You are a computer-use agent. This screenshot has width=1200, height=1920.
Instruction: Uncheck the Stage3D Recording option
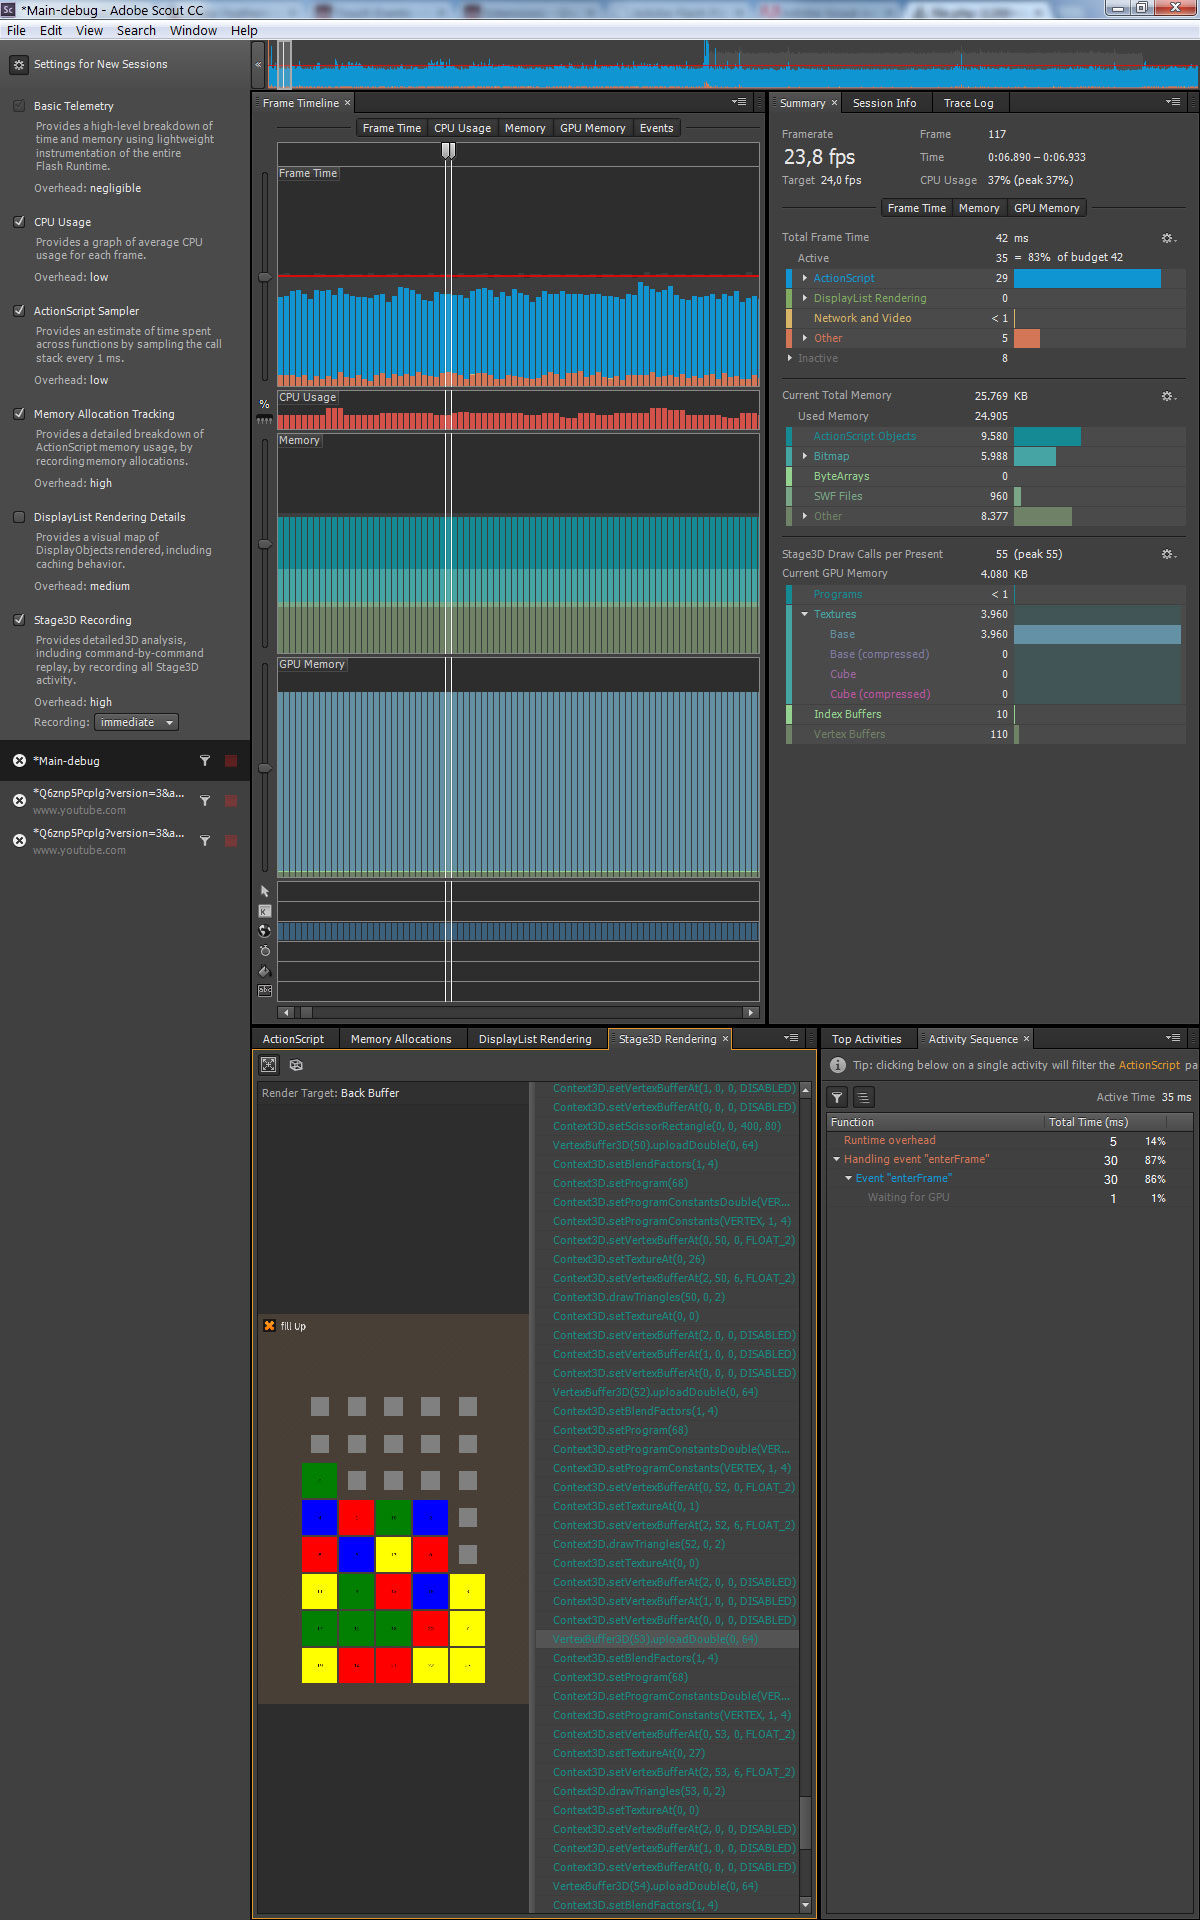click(x=19, y=620)
